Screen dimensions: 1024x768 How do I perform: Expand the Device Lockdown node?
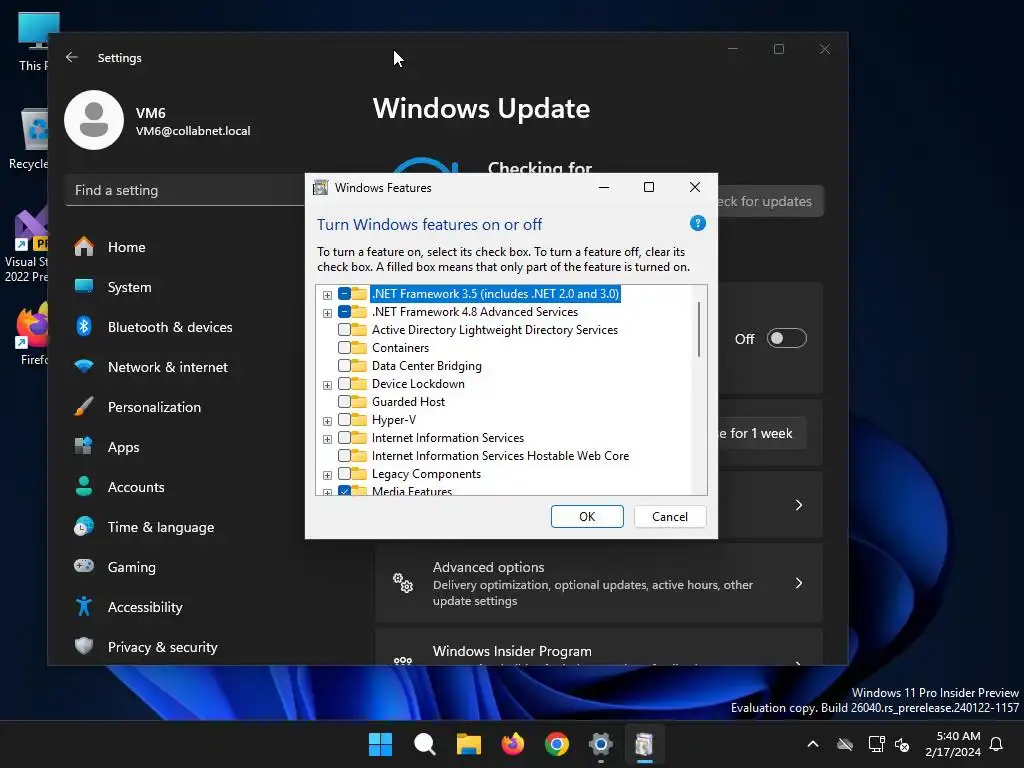click(327, 385)
